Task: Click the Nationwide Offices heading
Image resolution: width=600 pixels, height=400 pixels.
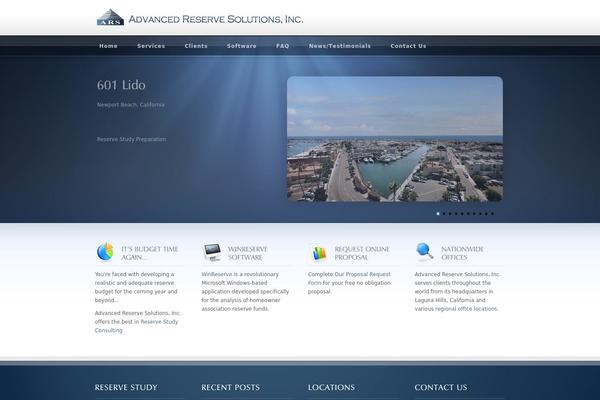Action: coord(462,253)
